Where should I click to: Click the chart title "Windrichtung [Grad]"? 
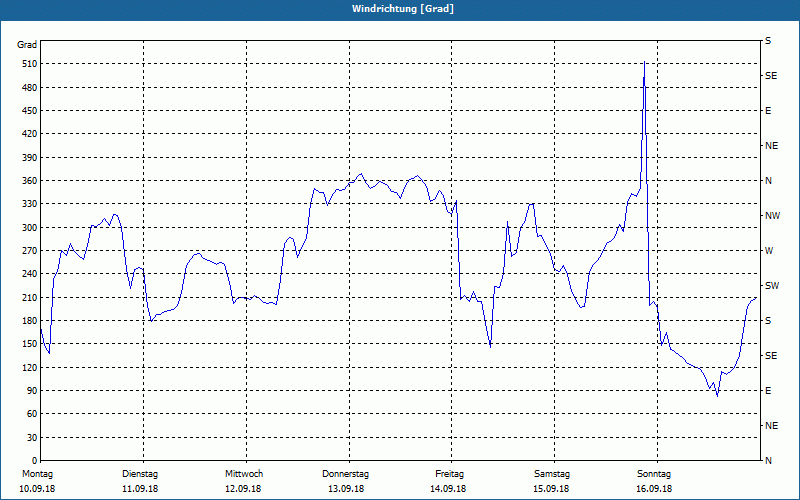pyautogui.click(x=403, y=9)
